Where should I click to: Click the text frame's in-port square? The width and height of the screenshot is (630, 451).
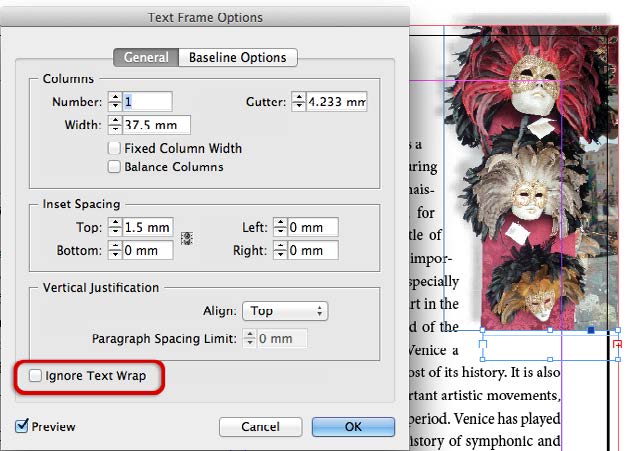pos(483,344)
